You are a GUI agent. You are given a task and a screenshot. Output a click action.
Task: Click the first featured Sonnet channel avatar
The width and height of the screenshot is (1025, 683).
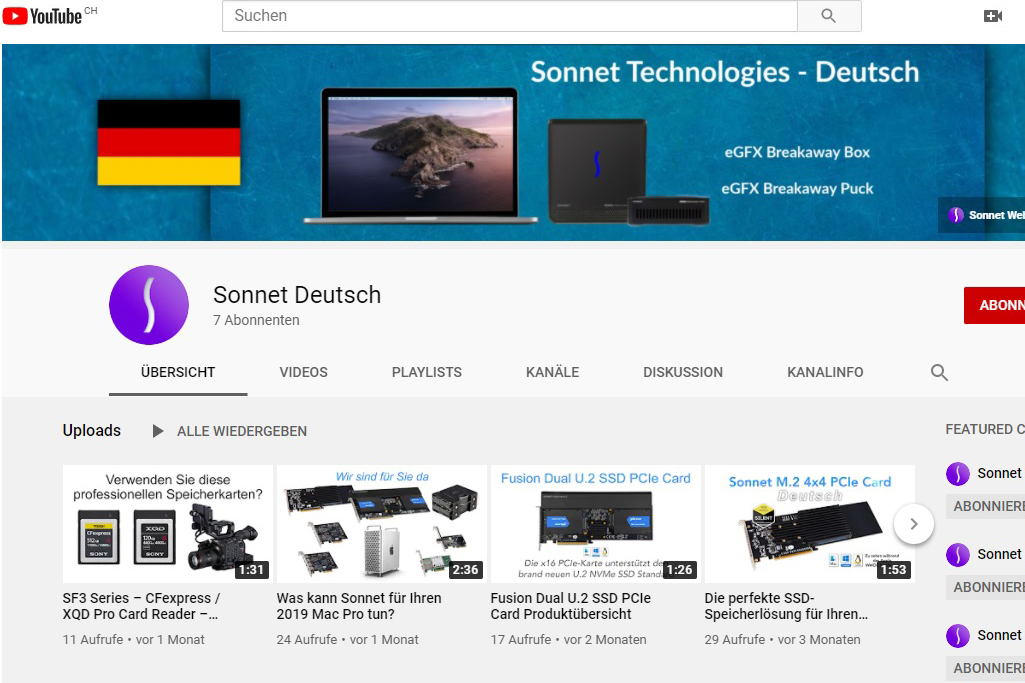pyautogui.click(x=958, y=473)
